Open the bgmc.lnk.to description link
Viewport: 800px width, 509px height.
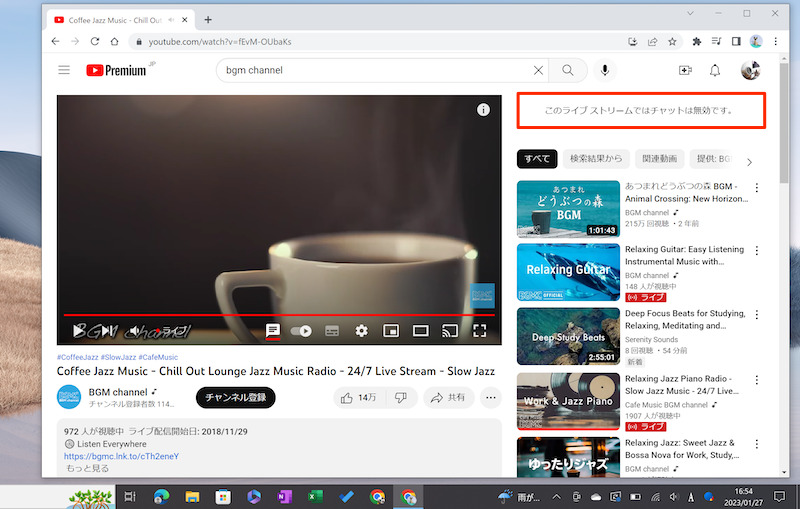[x=121, y=456]
